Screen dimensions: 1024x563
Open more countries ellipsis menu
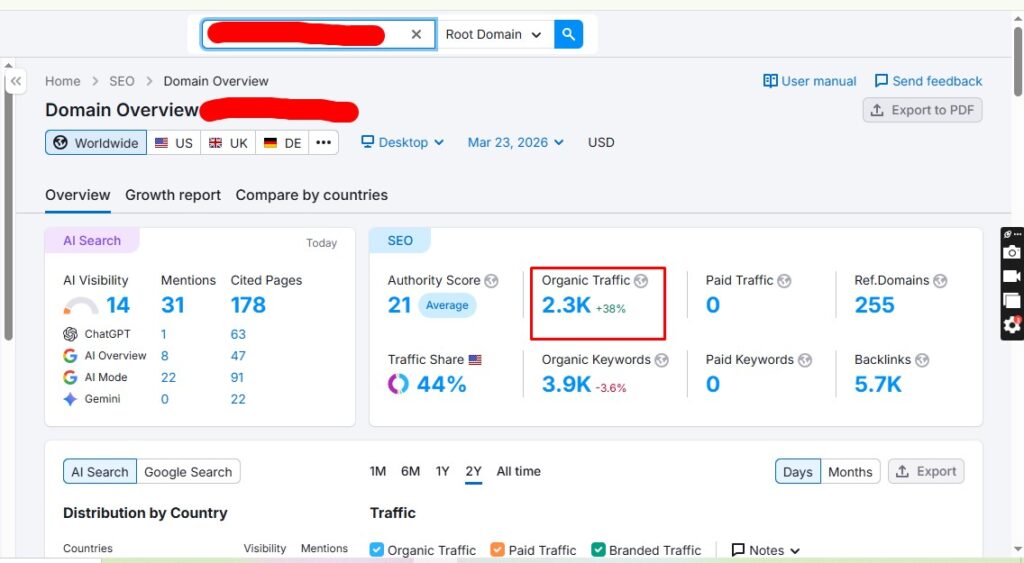click(323, 142)
